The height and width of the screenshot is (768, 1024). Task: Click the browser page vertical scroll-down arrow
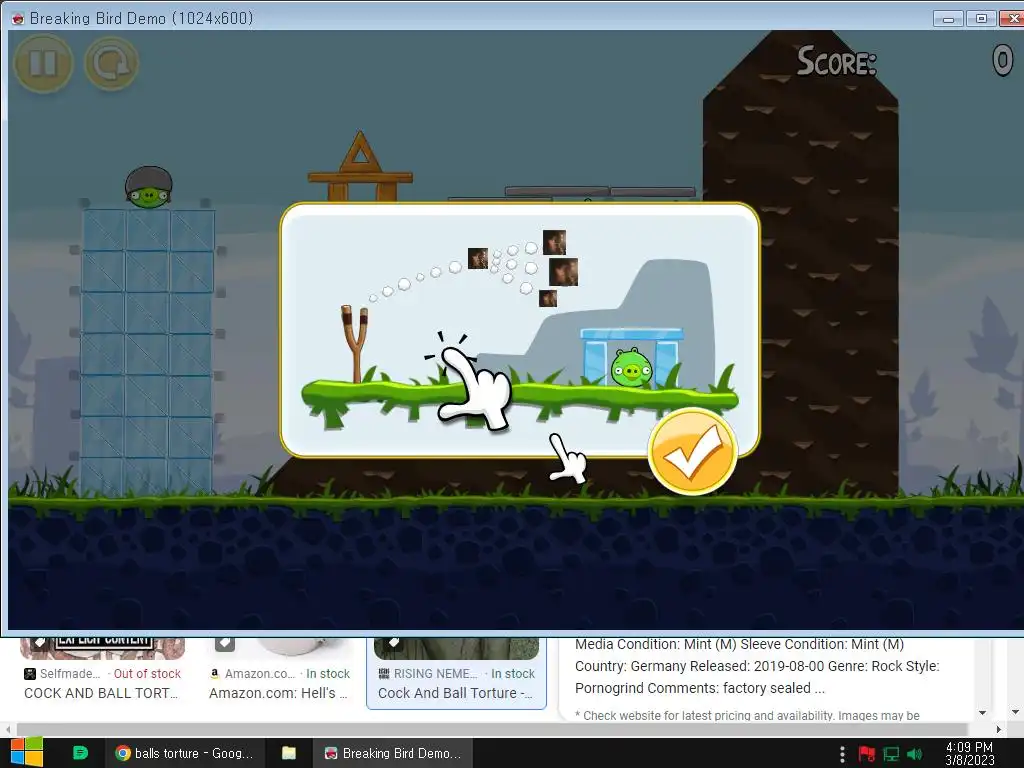click(x=1014, y=712)
